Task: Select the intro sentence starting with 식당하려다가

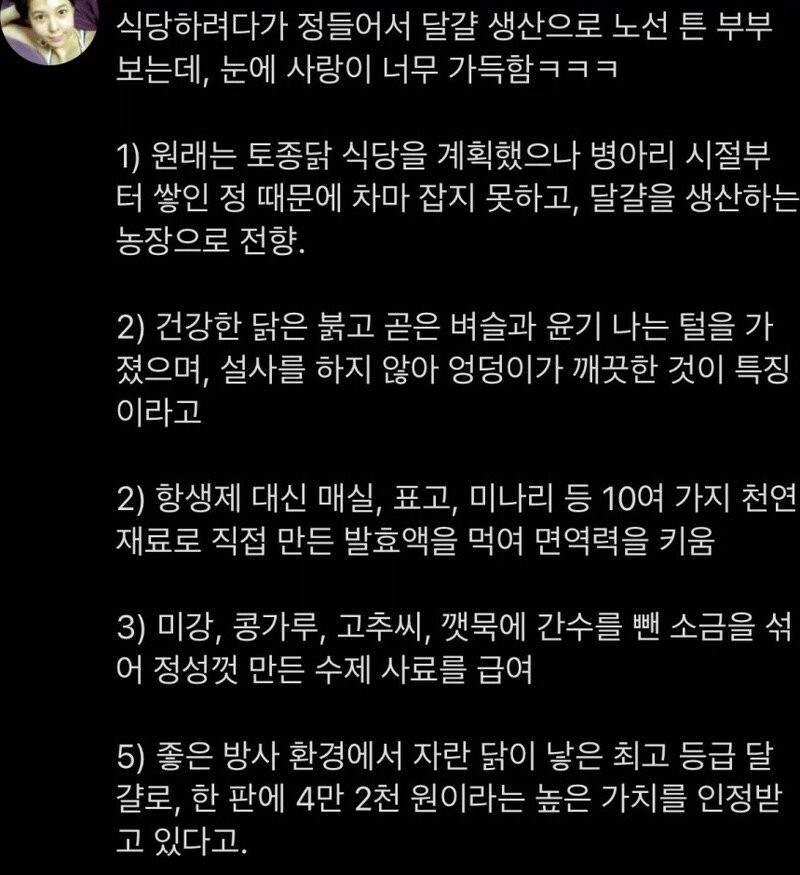Action: pyautogui.click(x=445, y=47)
